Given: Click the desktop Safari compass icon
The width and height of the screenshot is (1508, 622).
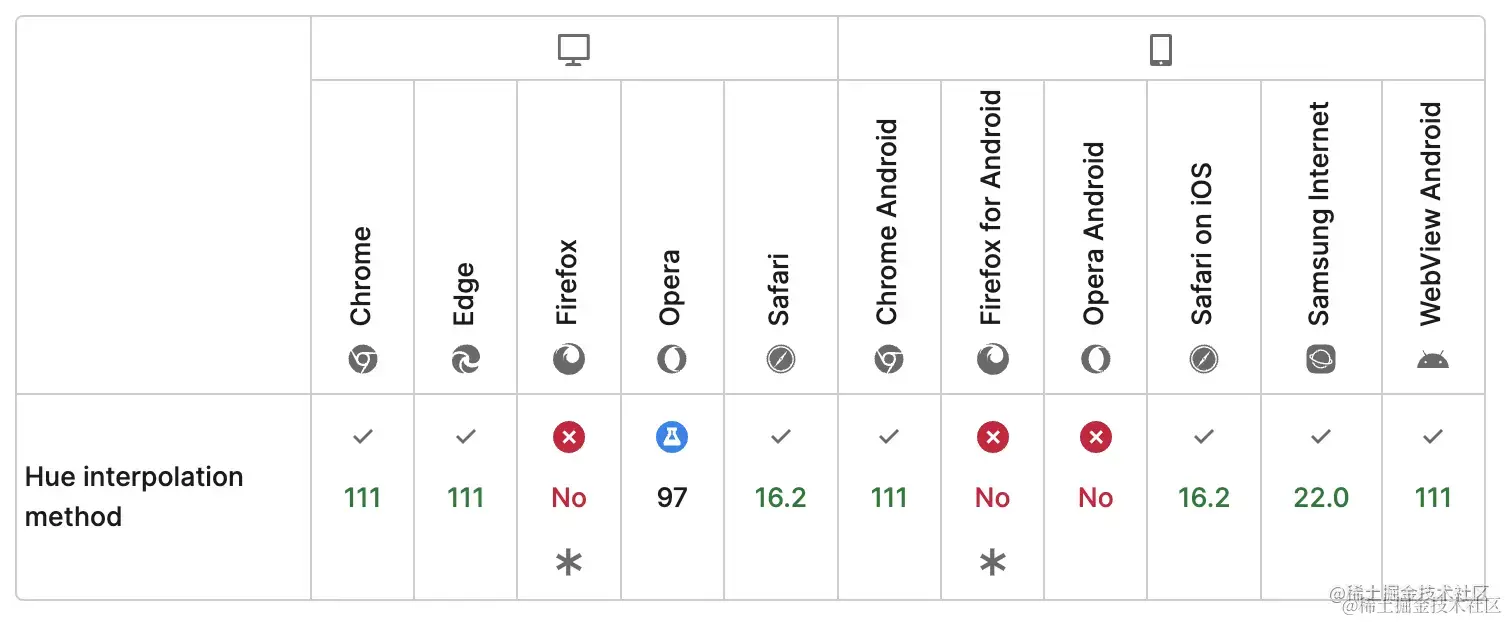Looking at the screenshot, I should pyautogui.click(x=781, y=359).
